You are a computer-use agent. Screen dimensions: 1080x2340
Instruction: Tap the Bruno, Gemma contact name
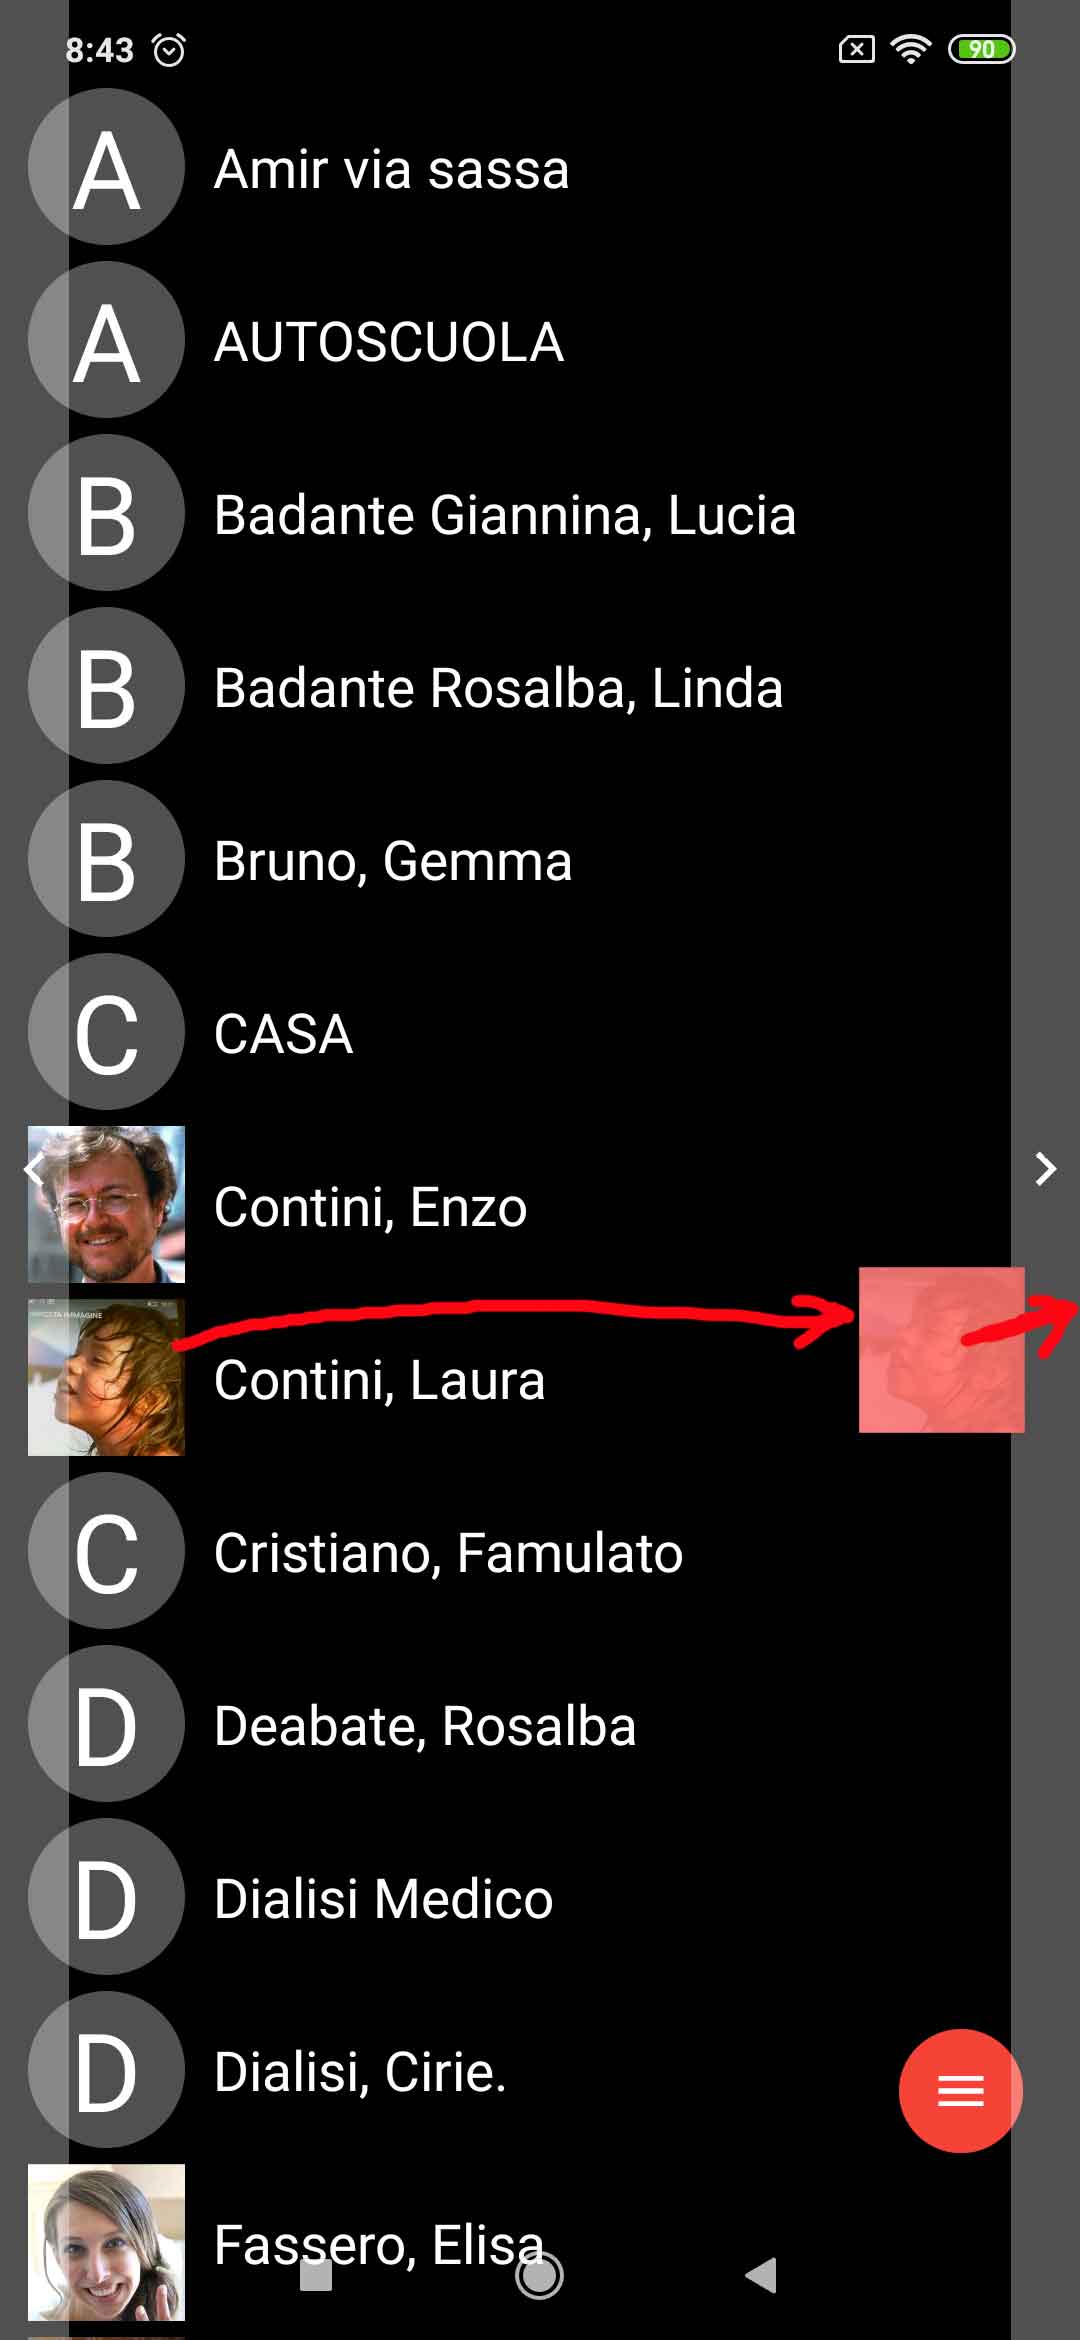(393, 861)
